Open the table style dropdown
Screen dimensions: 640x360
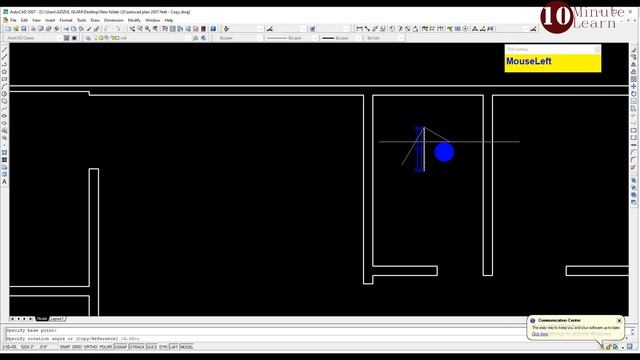coord(333,29)
